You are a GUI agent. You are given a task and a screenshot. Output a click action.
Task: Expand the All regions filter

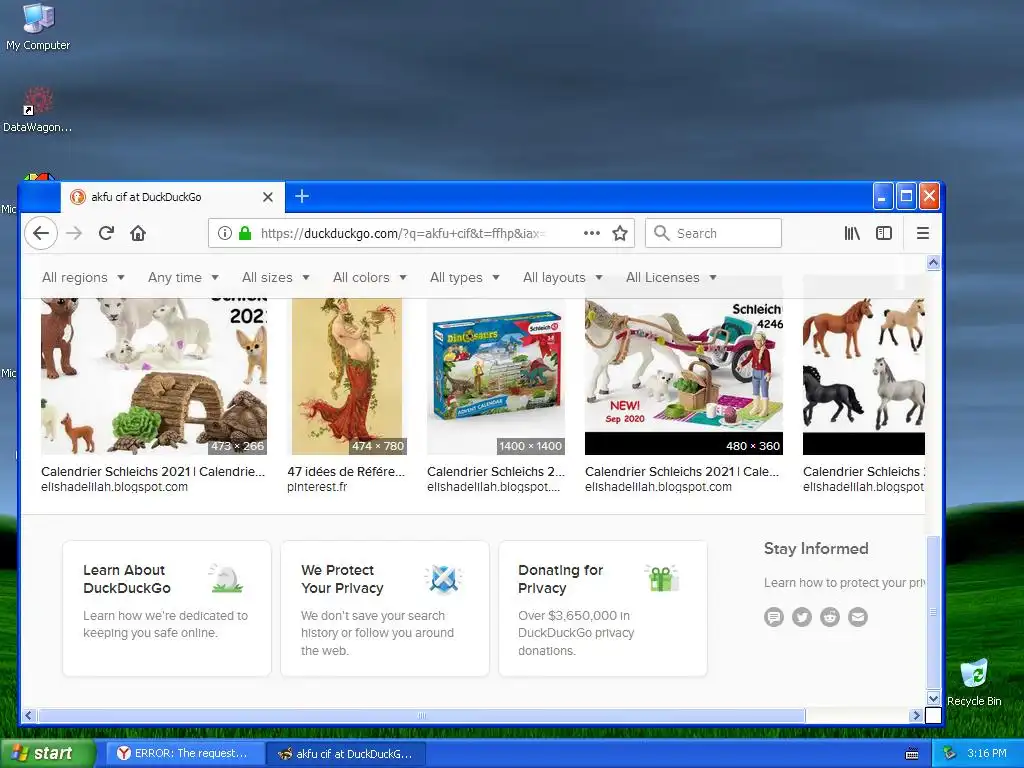pos(83,278)
